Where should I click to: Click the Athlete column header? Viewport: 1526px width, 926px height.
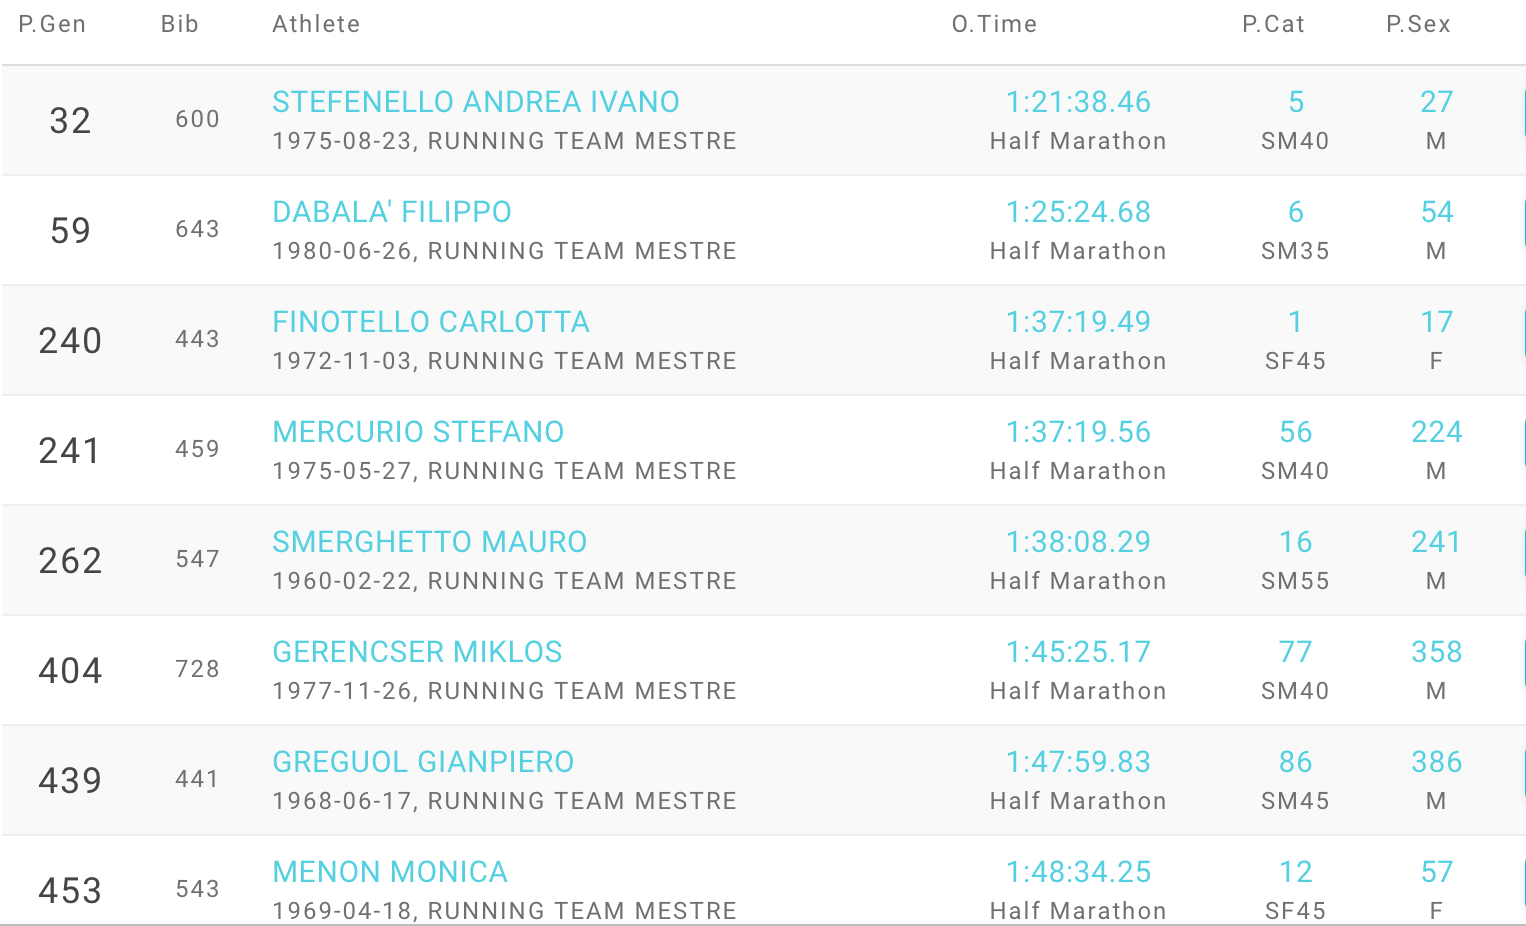click(x=316, y=24)
